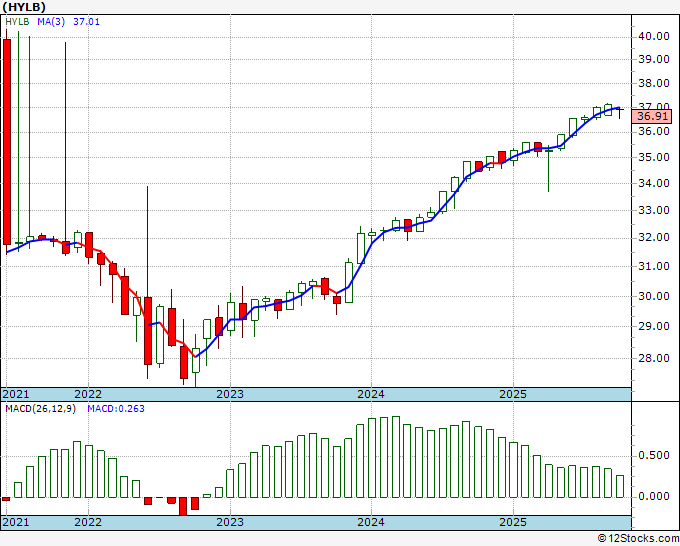Select the 35.00 price axis label
Viewport: 680px width, 546px height.
click(654, 157)
